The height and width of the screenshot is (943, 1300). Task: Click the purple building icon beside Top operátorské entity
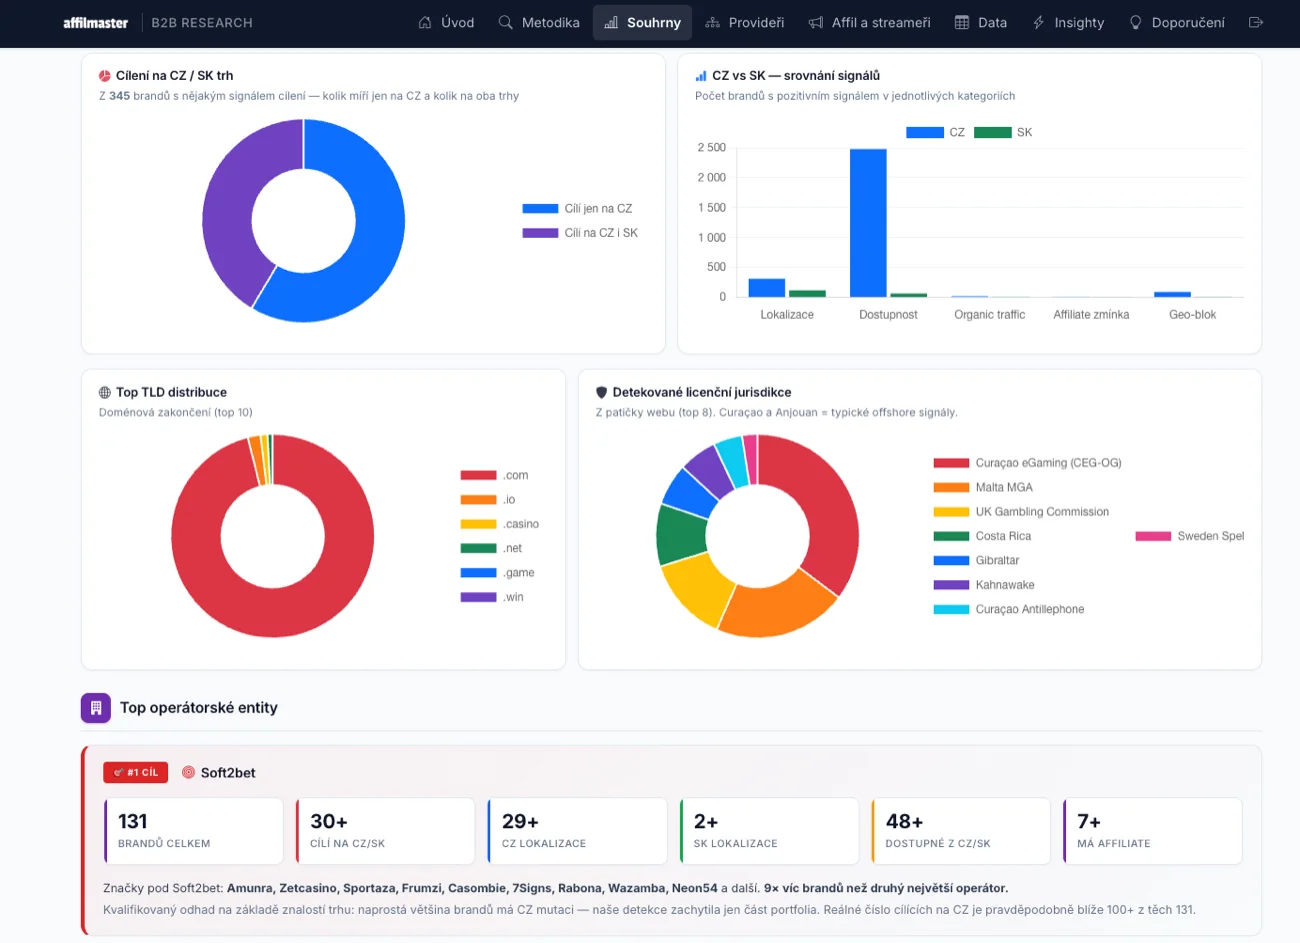96,708
